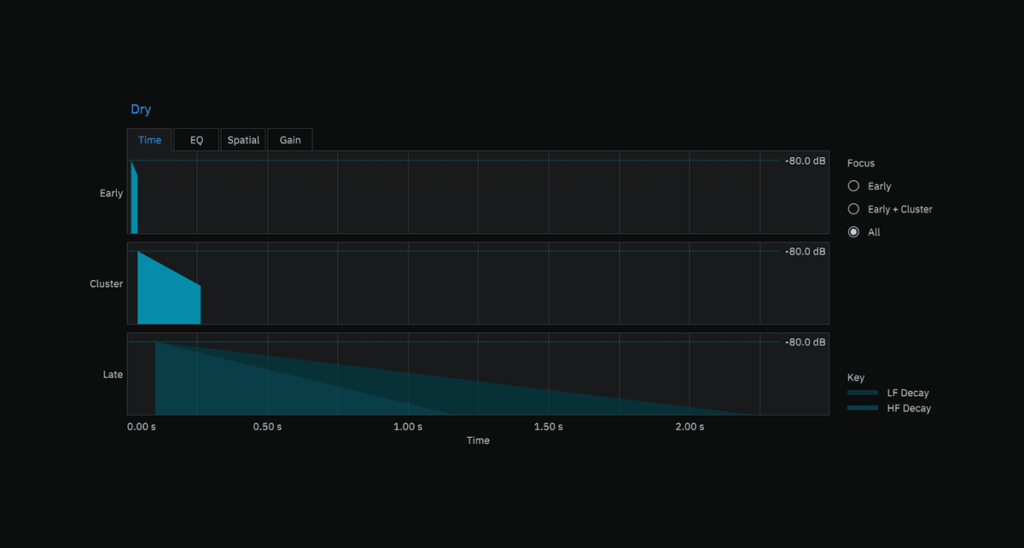Screen dimensions: 1024x548
Task: Click the Dry heading label
Action: point(141,109)
